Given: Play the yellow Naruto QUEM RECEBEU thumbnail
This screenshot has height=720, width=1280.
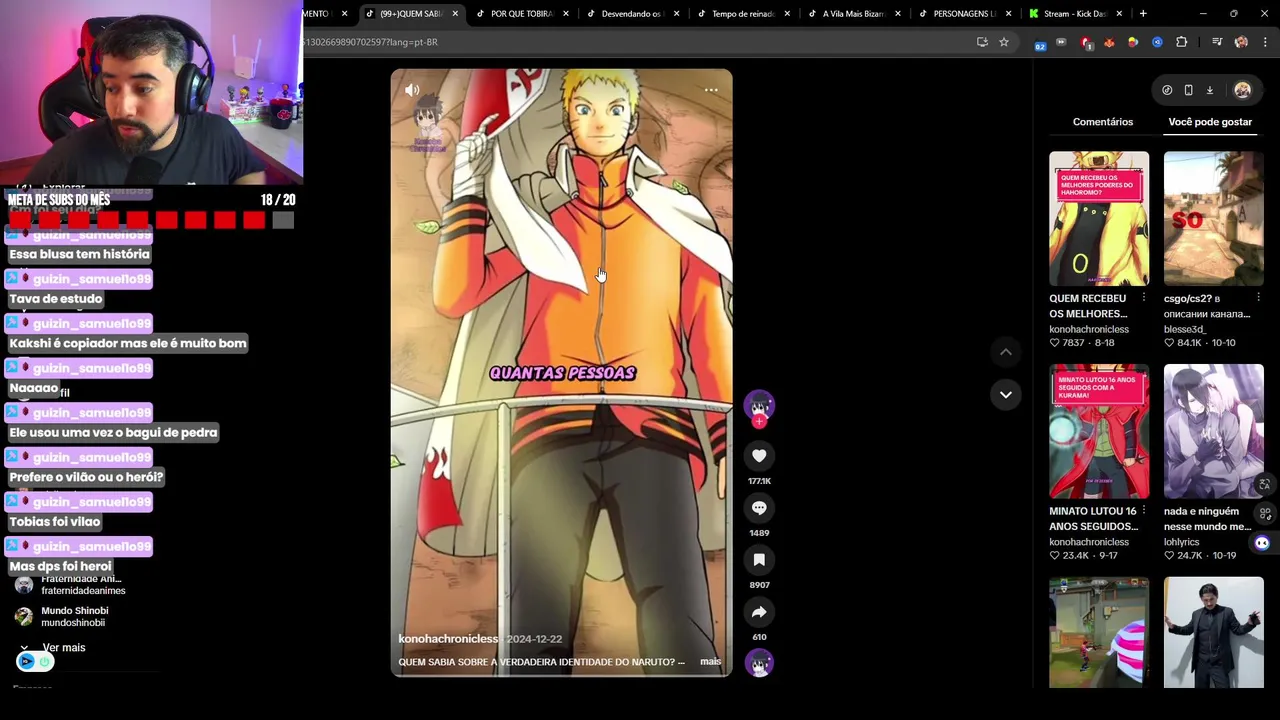Looking at the screenshot, I should (1099, 219).
